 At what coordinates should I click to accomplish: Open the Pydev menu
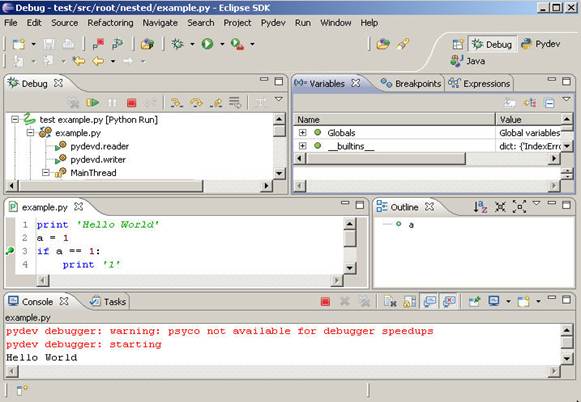tap(273, 23)
